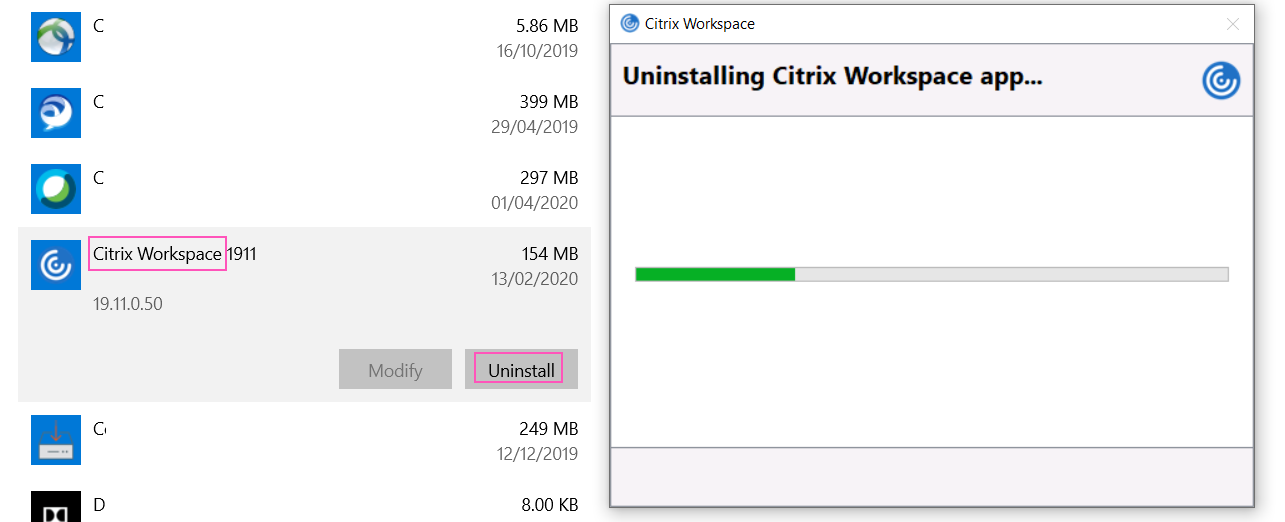
Task: Click the Citrix Workspace swirl icon in the app list
Action: pyautogui.click(x=56, y=265)
